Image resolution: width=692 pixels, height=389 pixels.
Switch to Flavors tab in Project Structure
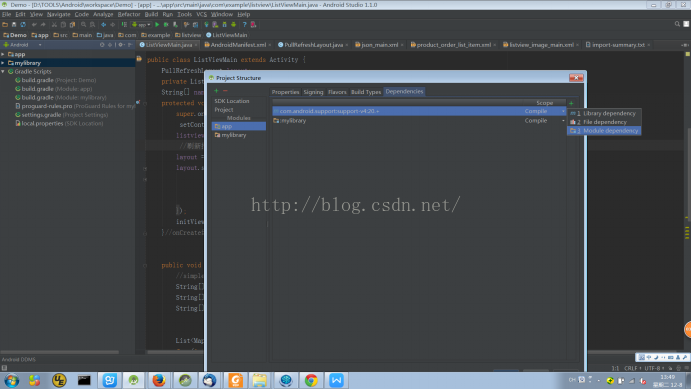(x=337, y=92)
